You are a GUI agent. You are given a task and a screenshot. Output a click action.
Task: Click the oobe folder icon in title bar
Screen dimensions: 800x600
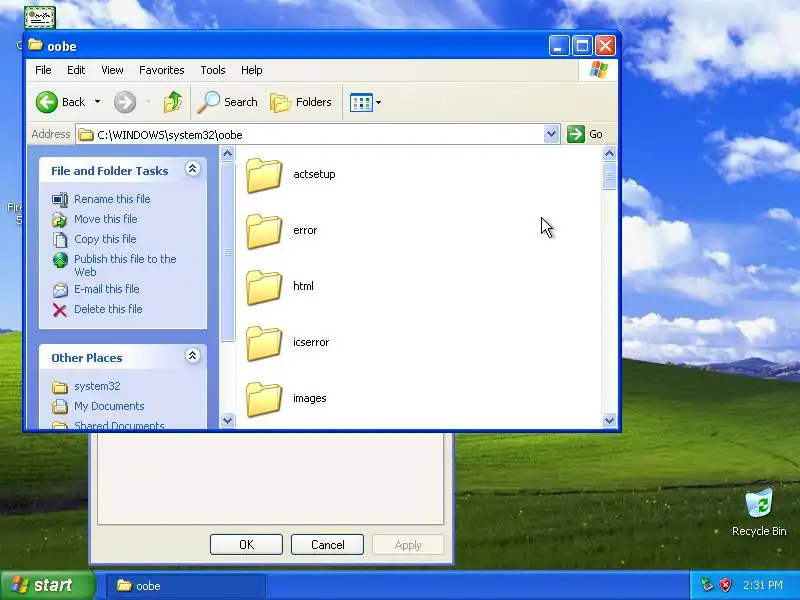click(35, 45)
